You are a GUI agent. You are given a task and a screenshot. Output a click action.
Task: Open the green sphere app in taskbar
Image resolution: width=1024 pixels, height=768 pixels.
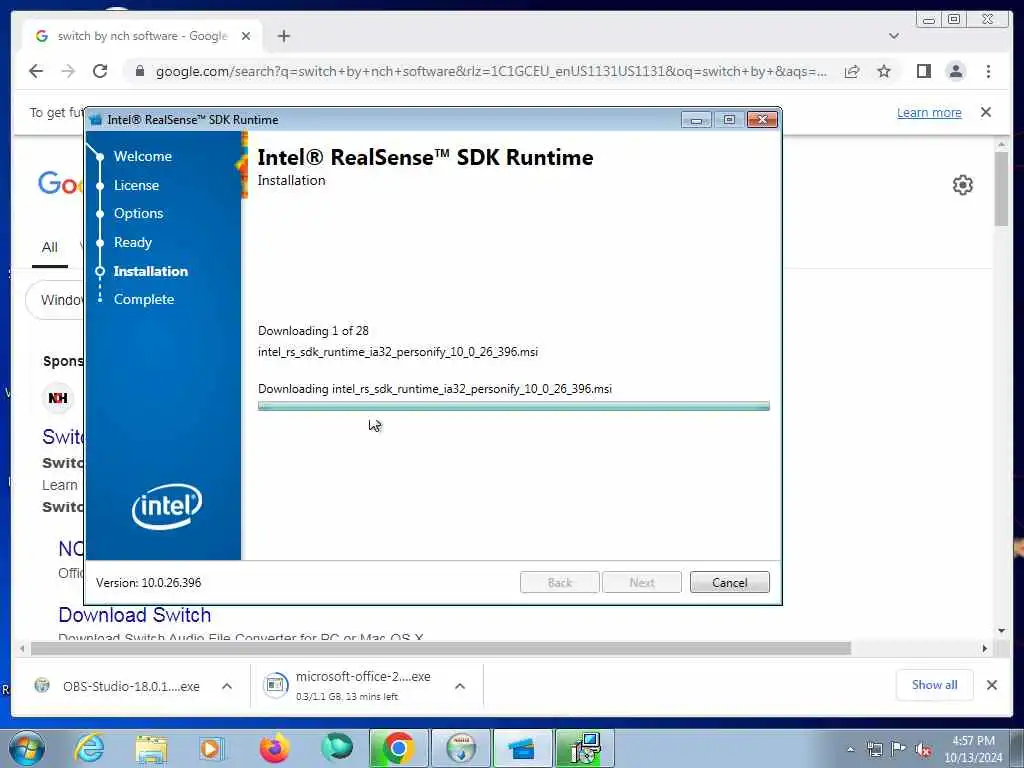[x=337, y=748]
